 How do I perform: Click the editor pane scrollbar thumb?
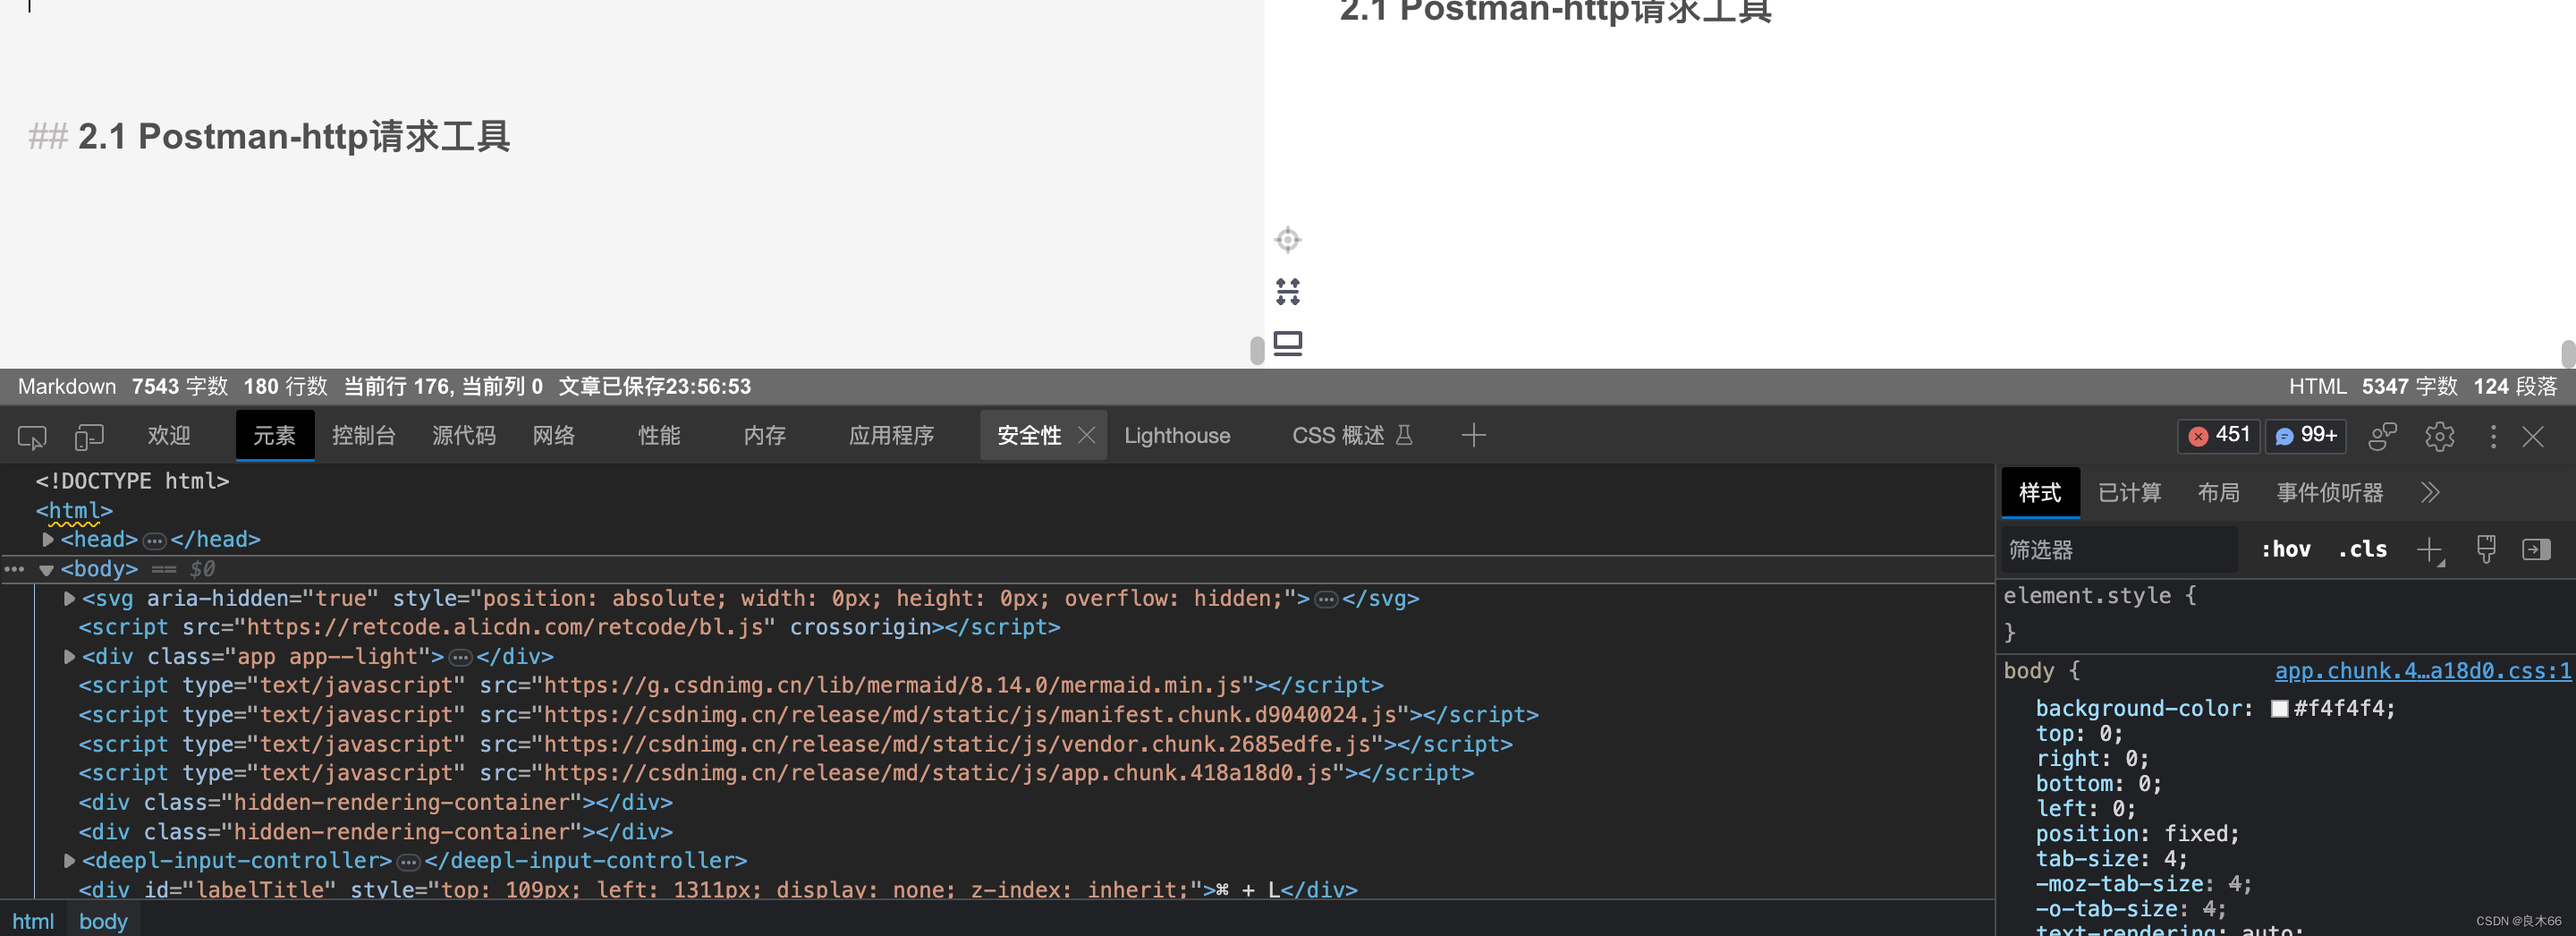(1257, 350)
